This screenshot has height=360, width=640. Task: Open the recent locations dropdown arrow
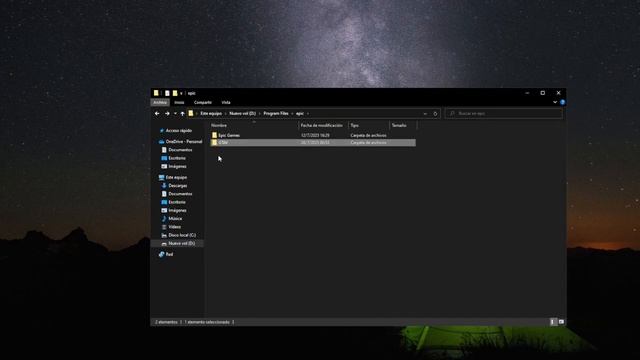[x=175, y=113]
